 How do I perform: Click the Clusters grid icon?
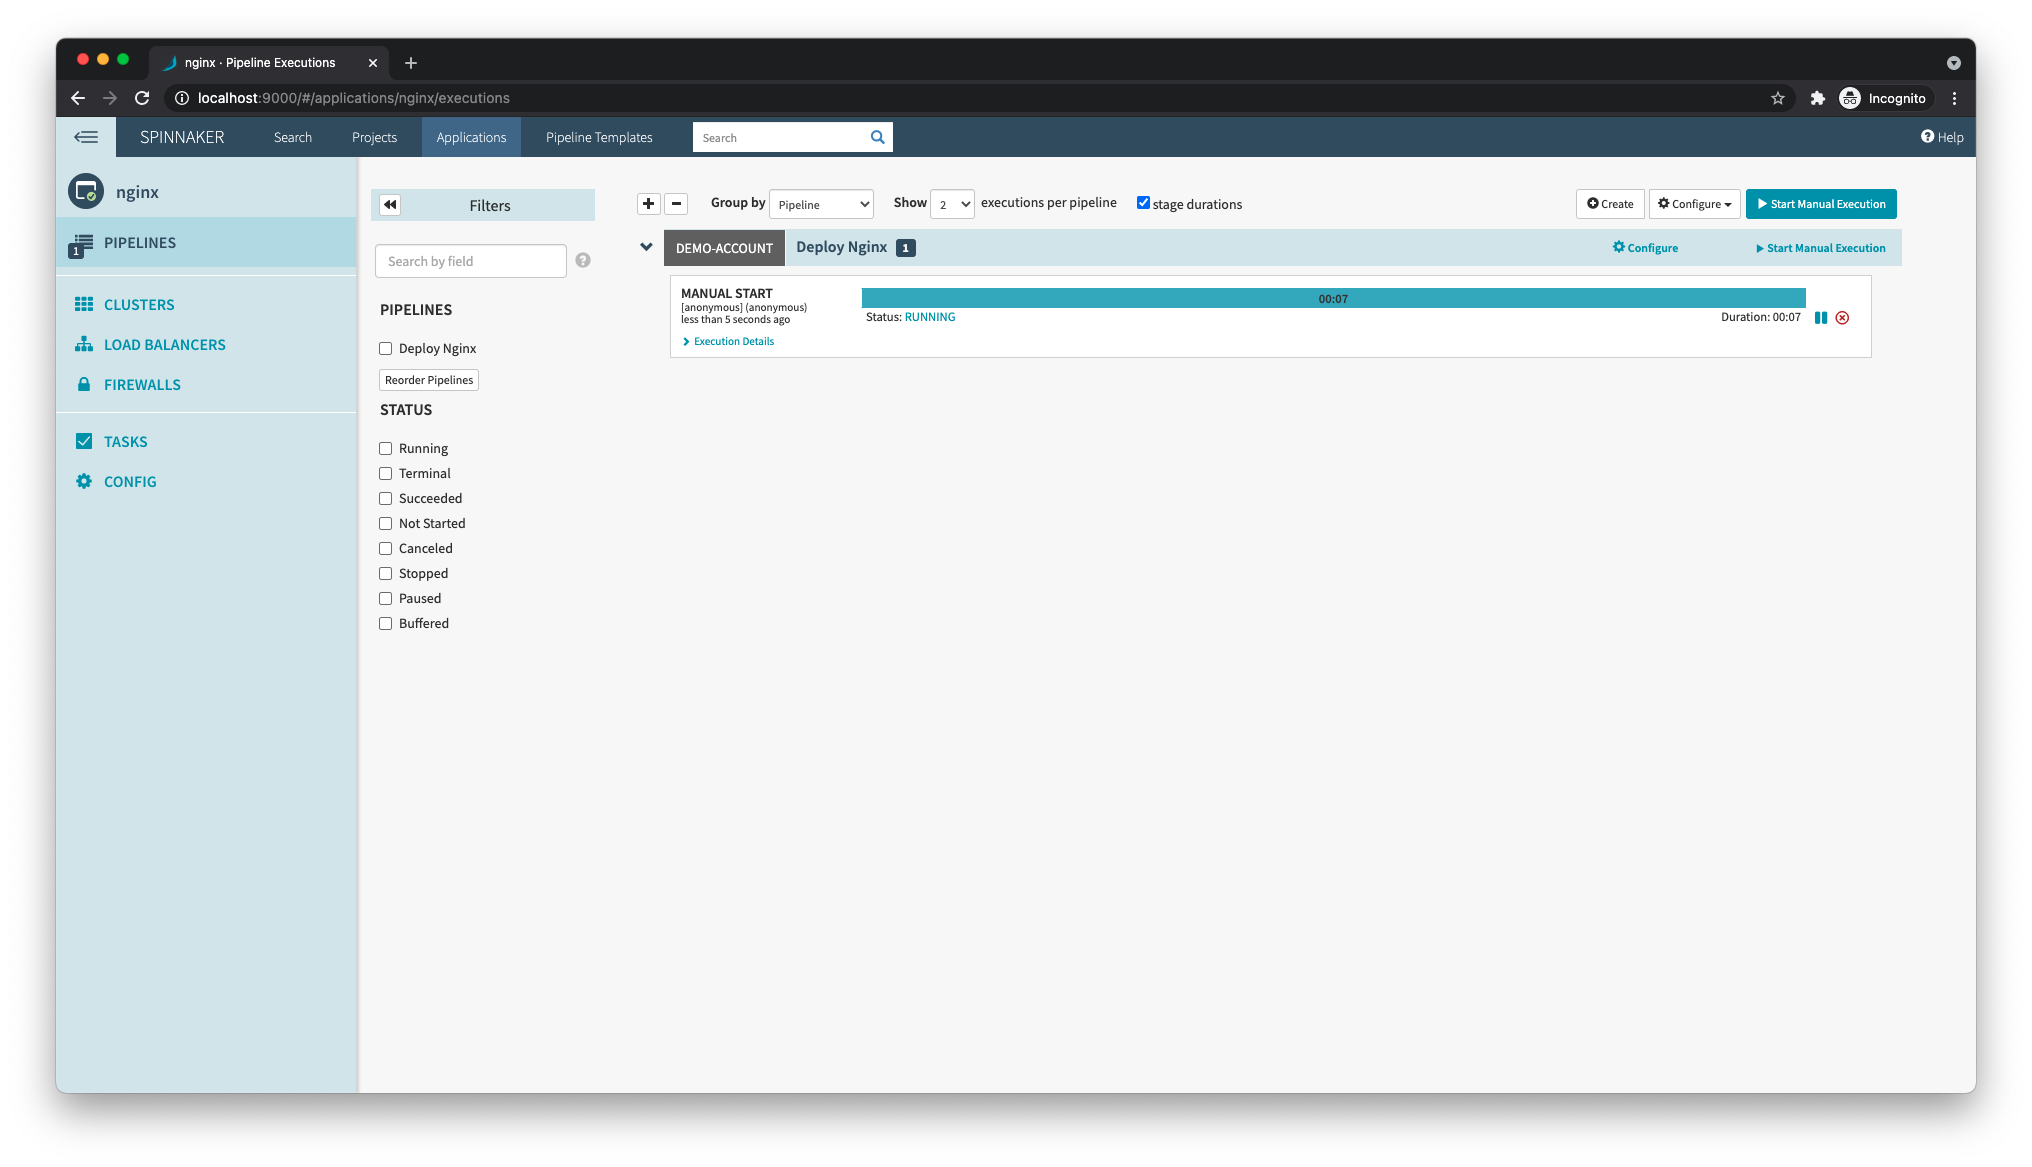point(84,304)
